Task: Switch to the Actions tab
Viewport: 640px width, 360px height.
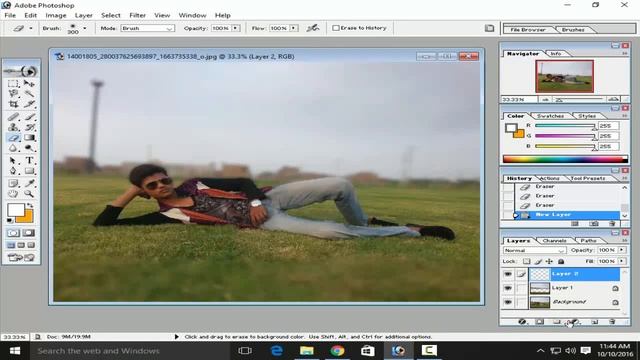Action: pos(549,178)
